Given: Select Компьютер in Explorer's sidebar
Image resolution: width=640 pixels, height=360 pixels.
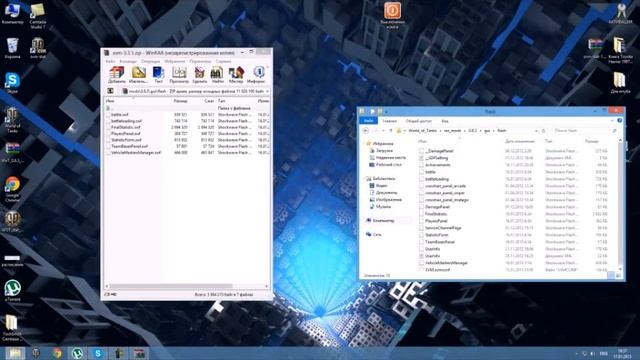Looking at the screenshot, I should pos(383,220).
